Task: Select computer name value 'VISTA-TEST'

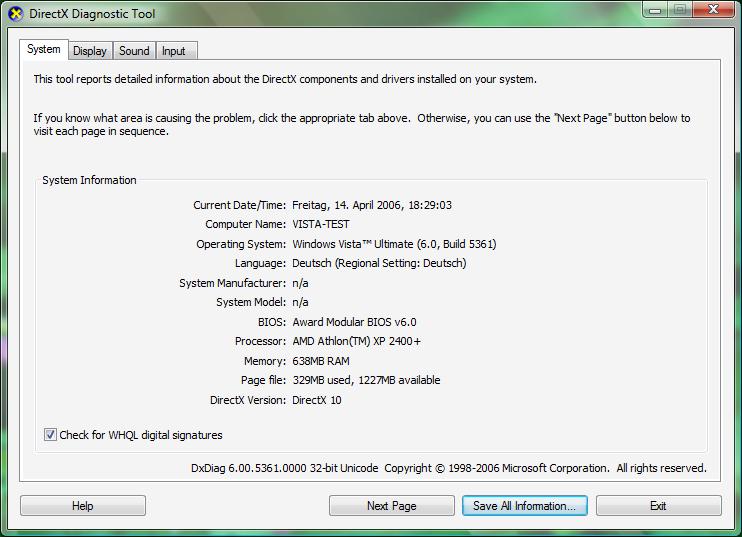Action: [x=321, y=224]
